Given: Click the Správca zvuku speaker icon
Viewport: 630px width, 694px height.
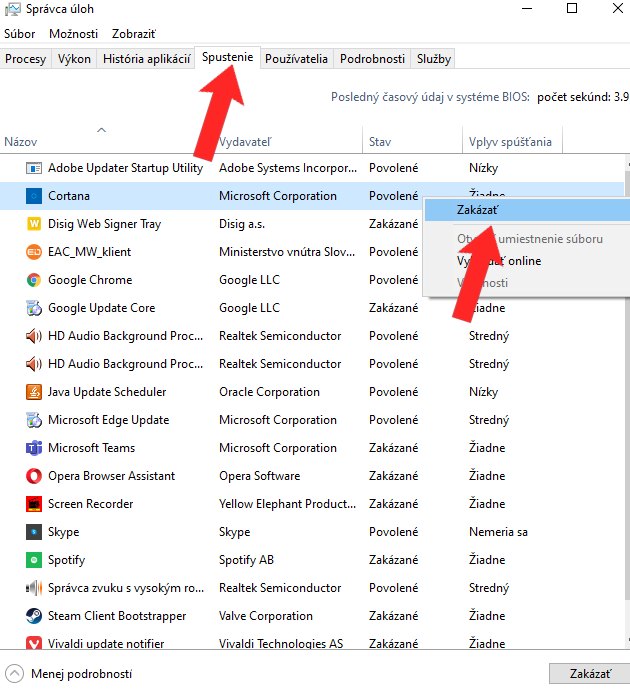Looking at the screenshot, I should point(34,588).
